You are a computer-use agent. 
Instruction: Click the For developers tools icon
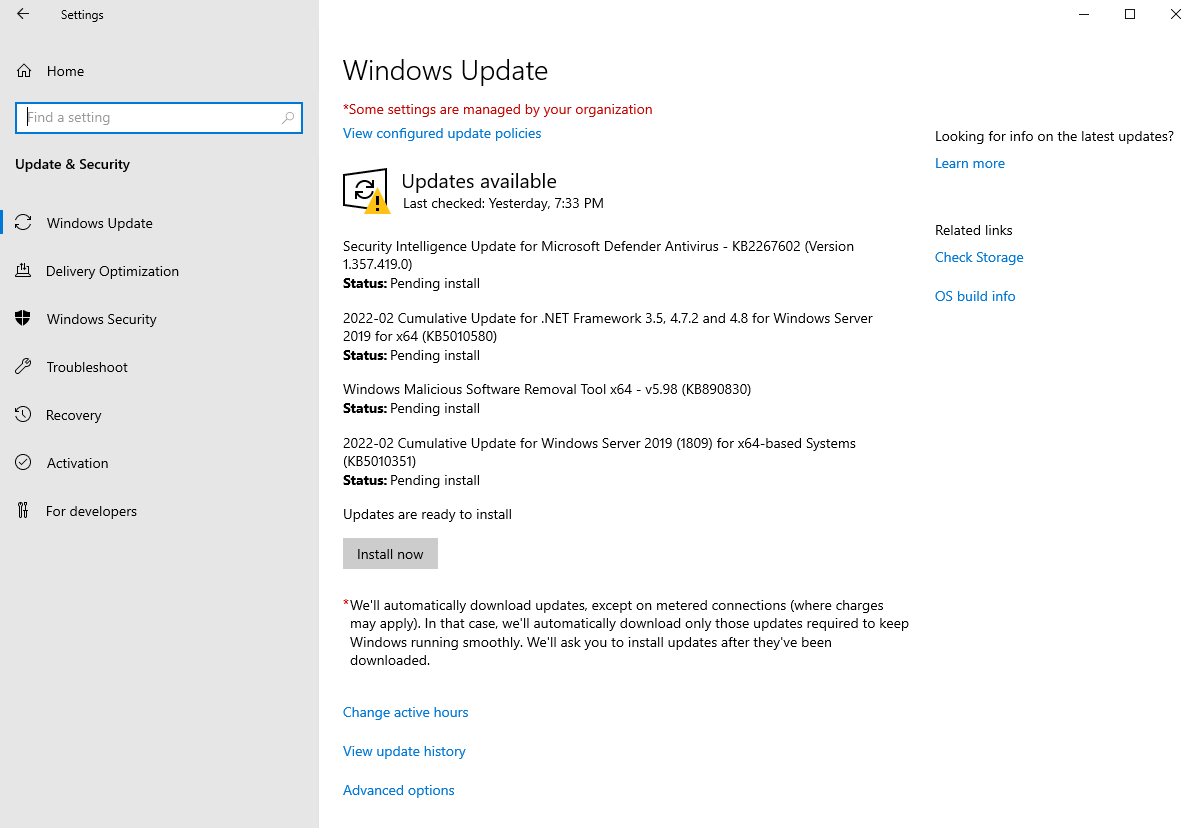coord(23,510)
